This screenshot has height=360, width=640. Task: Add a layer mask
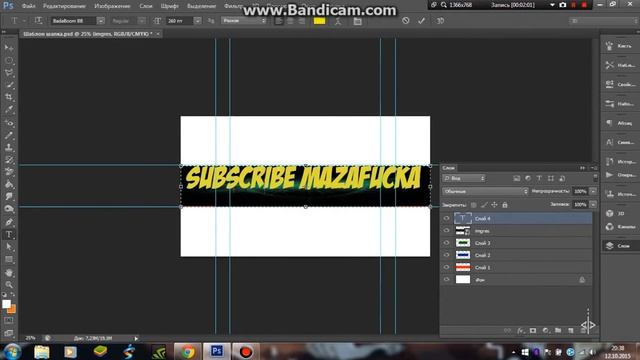click(533, 331)
